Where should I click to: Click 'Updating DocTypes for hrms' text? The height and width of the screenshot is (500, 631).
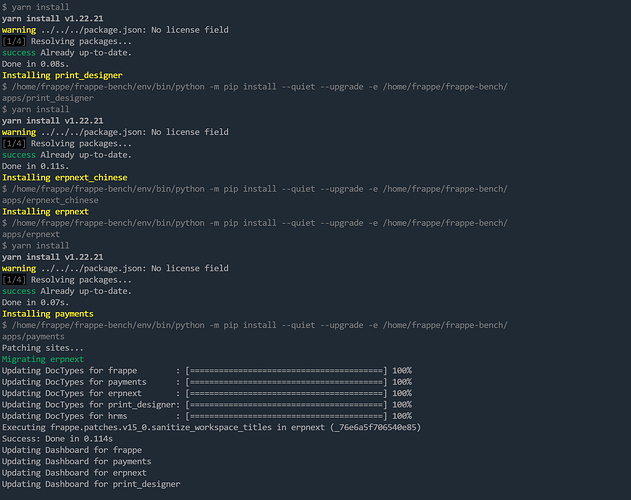coord(65,416)
